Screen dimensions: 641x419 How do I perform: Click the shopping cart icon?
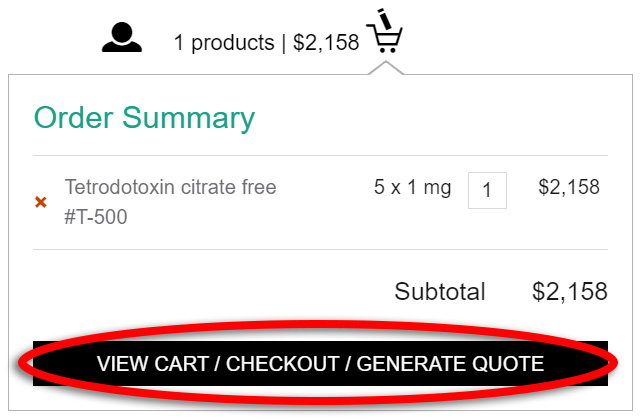pos(385,35)
